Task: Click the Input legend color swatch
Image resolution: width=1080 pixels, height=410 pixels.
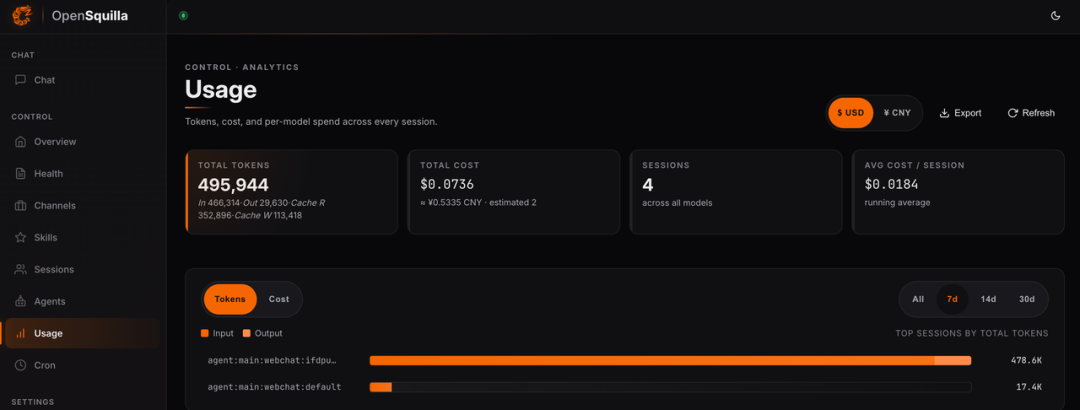Action: click(205, 334)
